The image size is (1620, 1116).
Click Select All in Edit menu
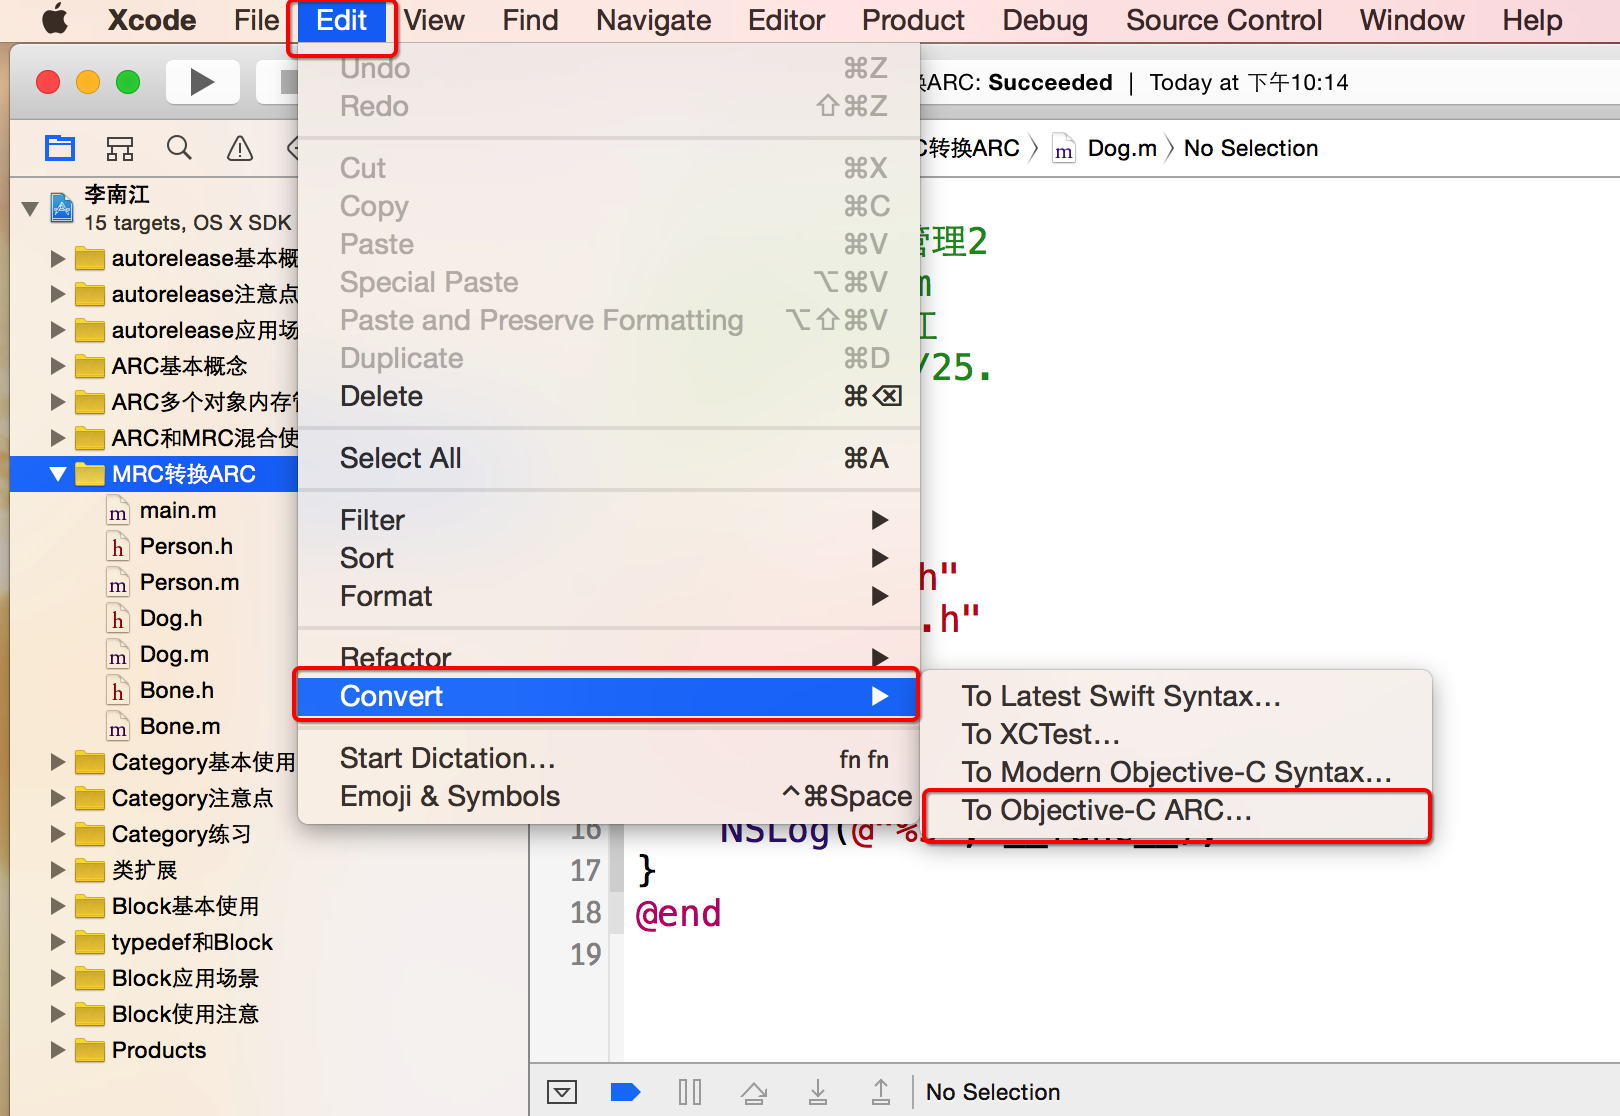coord(609,458)
